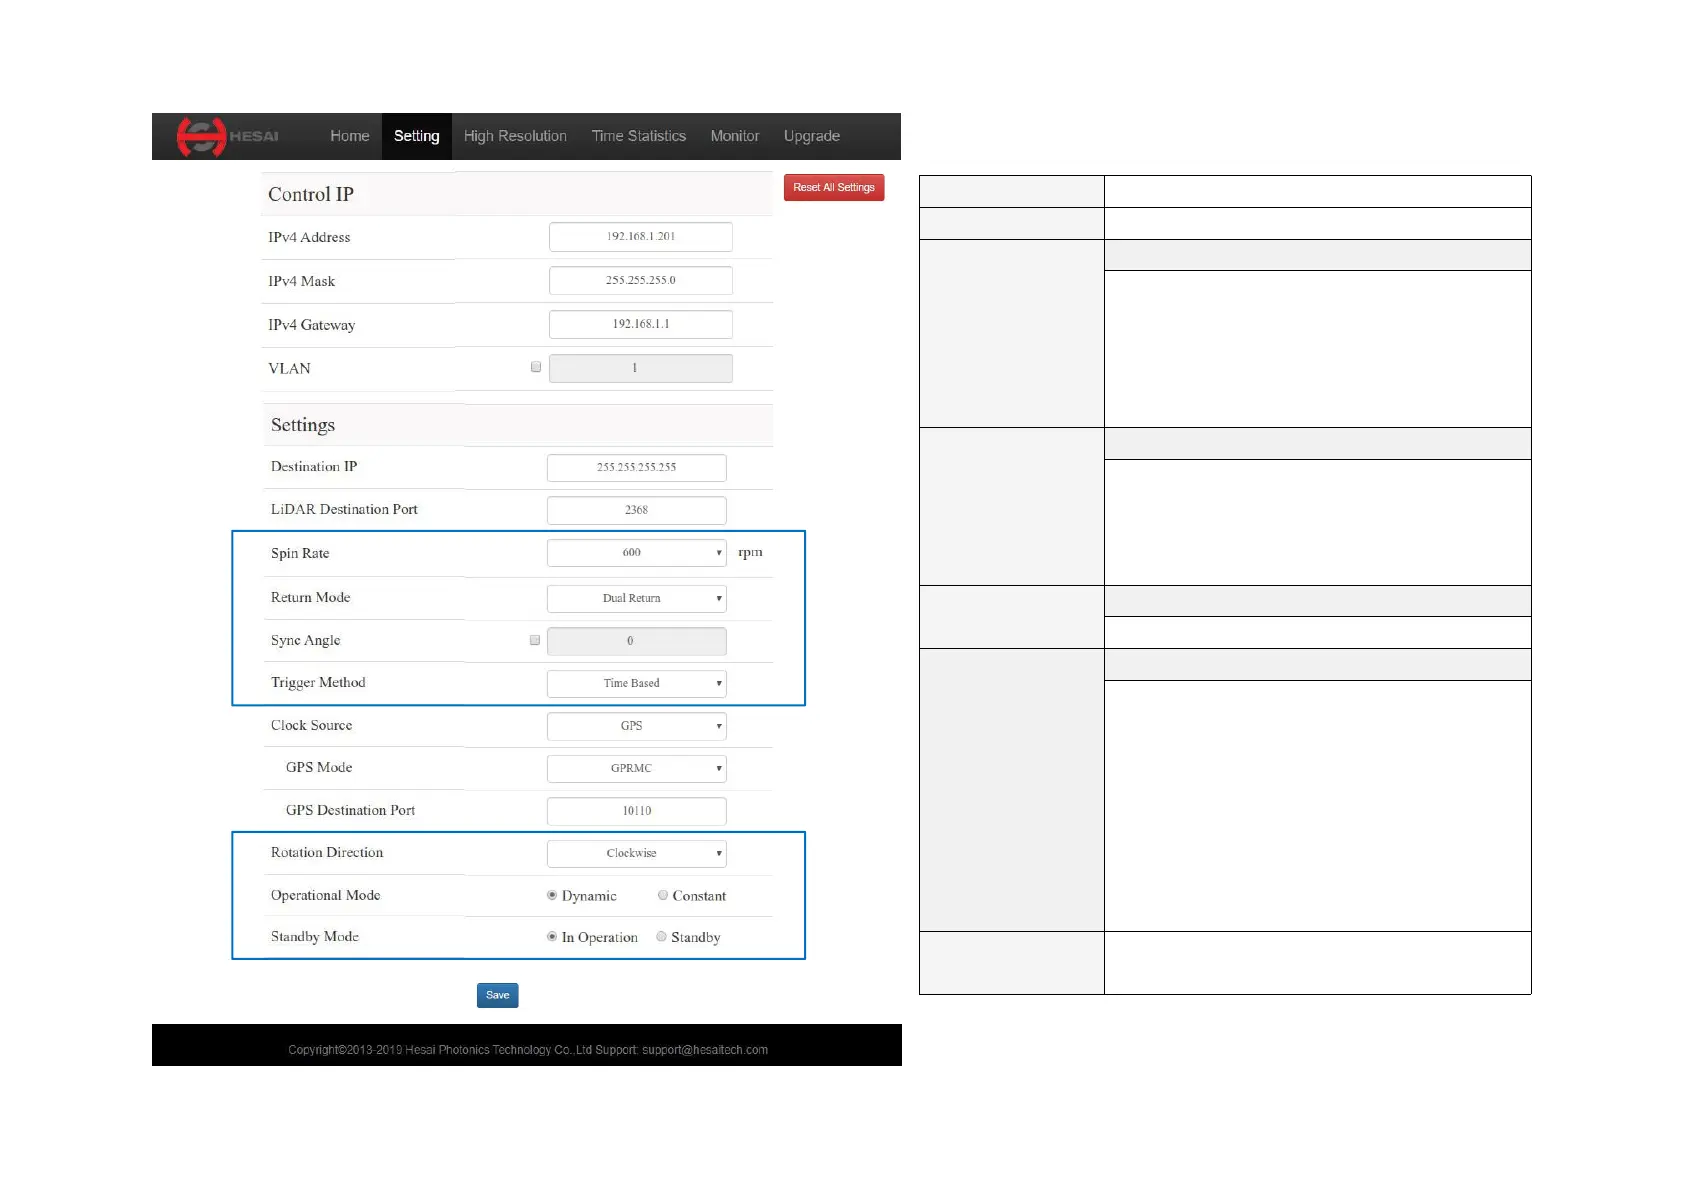Click the 'Rotation Direction' label
This screenshot has width=1684, height=1191.
click(x=327, y=852)
